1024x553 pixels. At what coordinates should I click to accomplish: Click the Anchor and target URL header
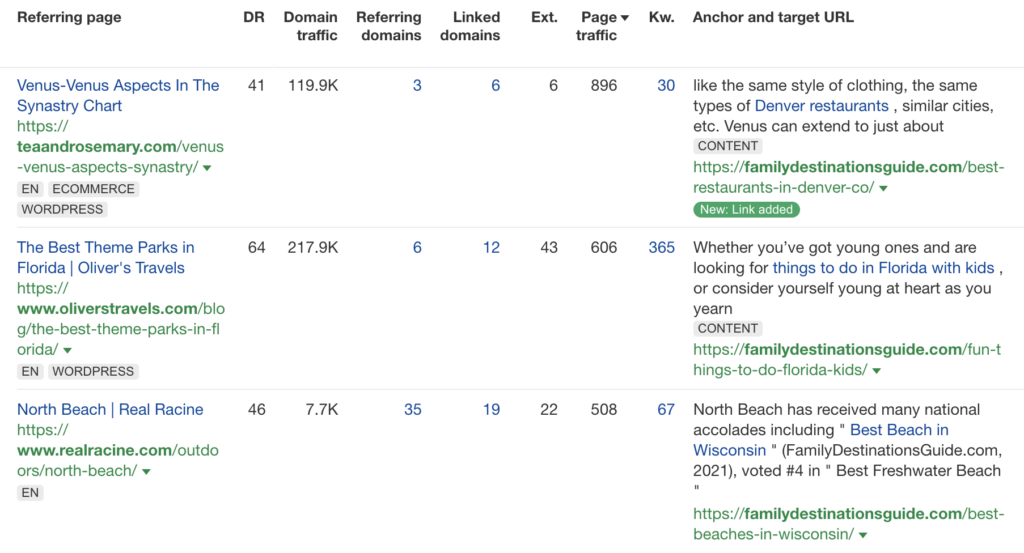(x=773, y=18)
